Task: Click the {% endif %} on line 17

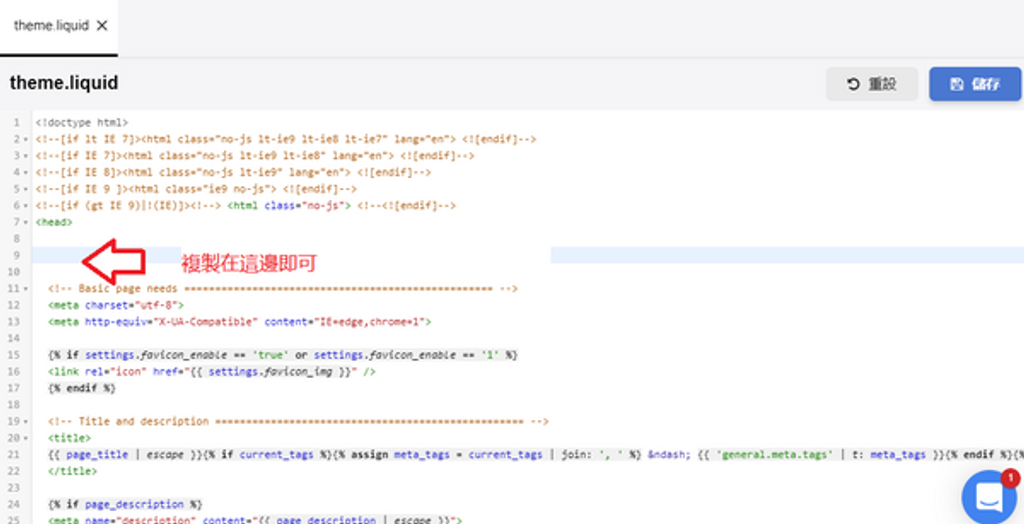Action: click(x=82, y=388)
